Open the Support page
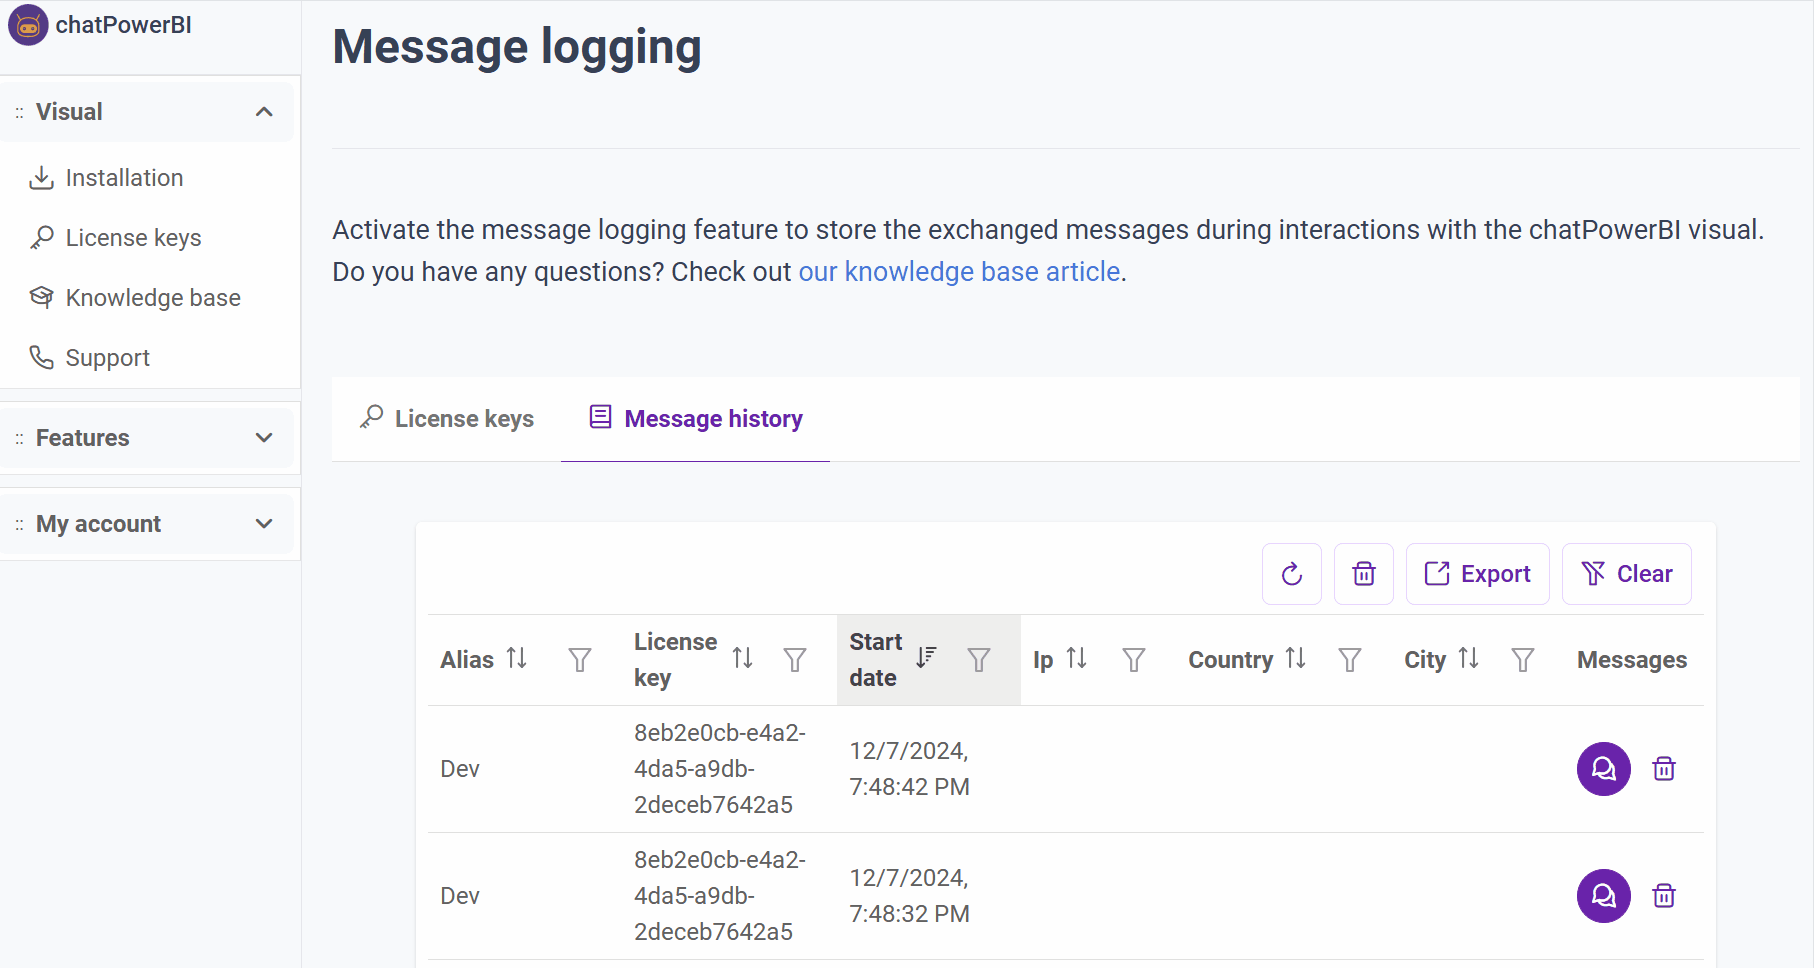The image size is (1814, 968). coord(107,358)
